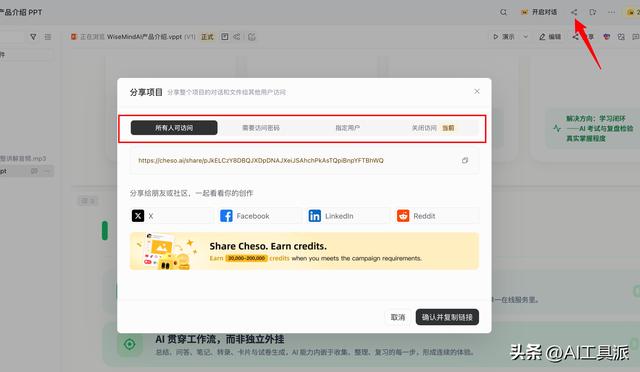Viewport: 640px width, 372px height.
Task: Click the file toolbar share icon right of 编辑
Action: [x=576, y=37]
